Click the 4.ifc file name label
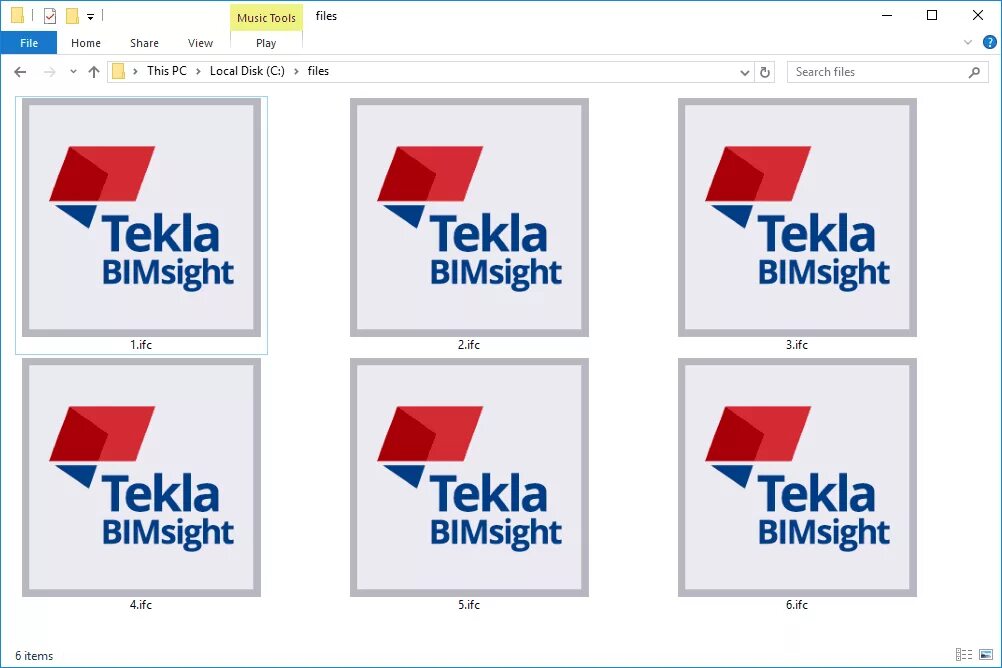 [x=141, y=605]
